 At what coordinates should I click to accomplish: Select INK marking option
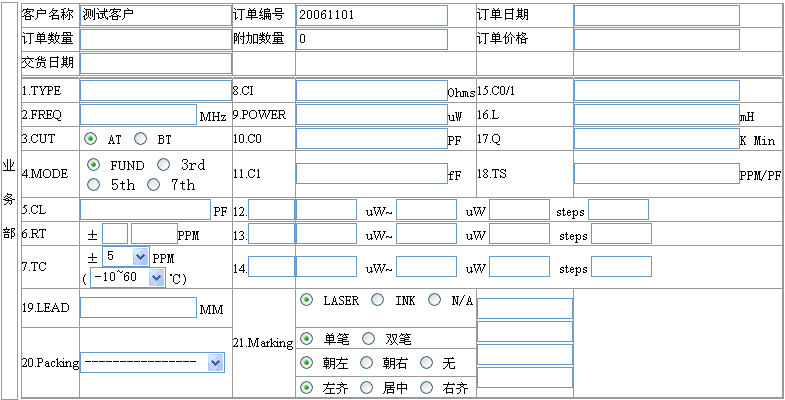[377, 300]
